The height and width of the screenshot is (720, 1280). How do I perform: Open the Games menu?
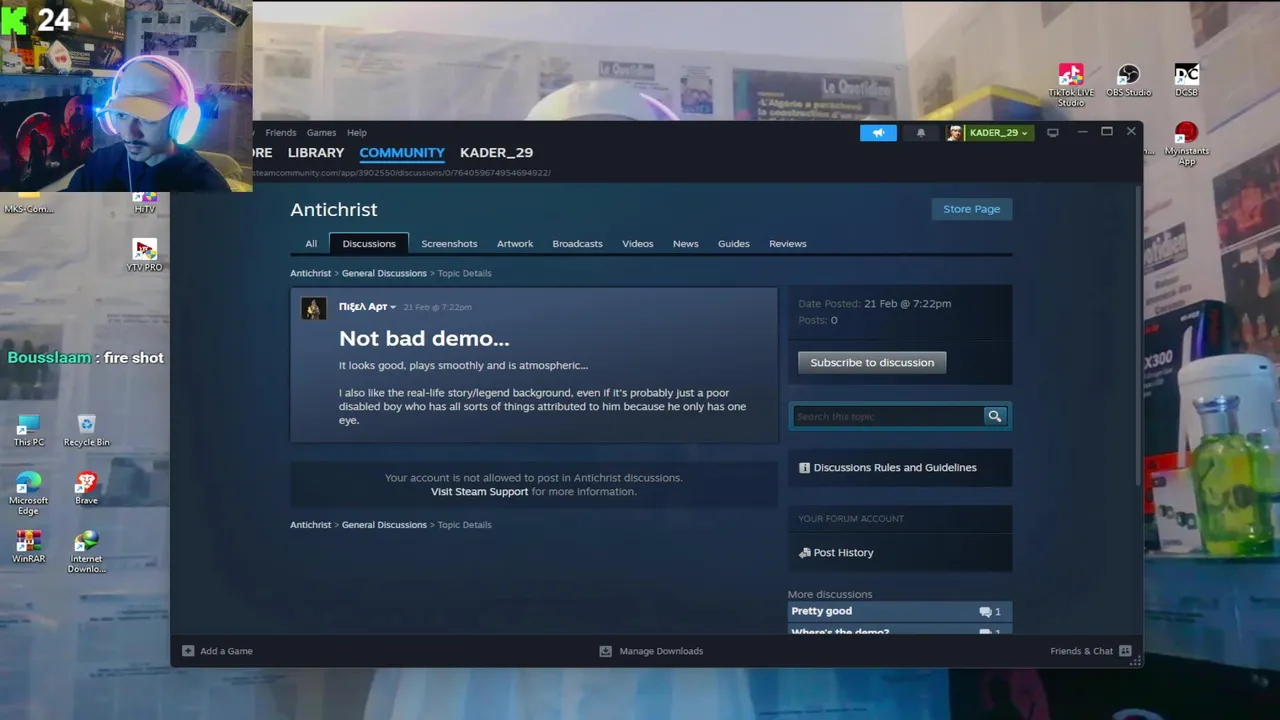click(321, 132)
